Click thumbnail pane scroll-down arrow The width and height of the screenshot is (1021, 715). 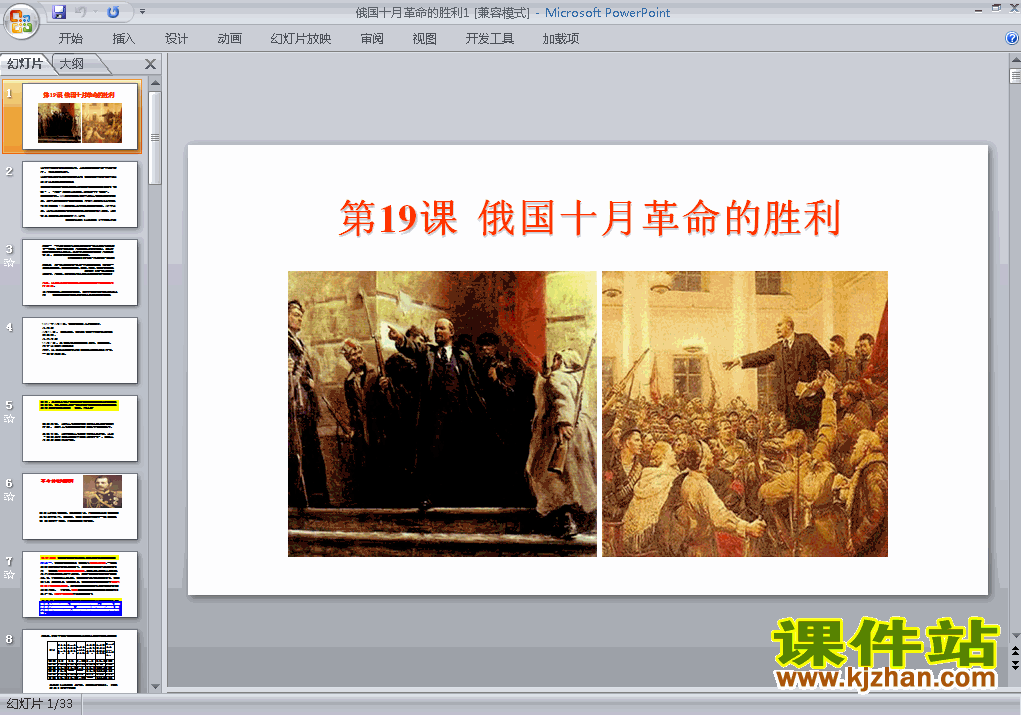[155, 686]
